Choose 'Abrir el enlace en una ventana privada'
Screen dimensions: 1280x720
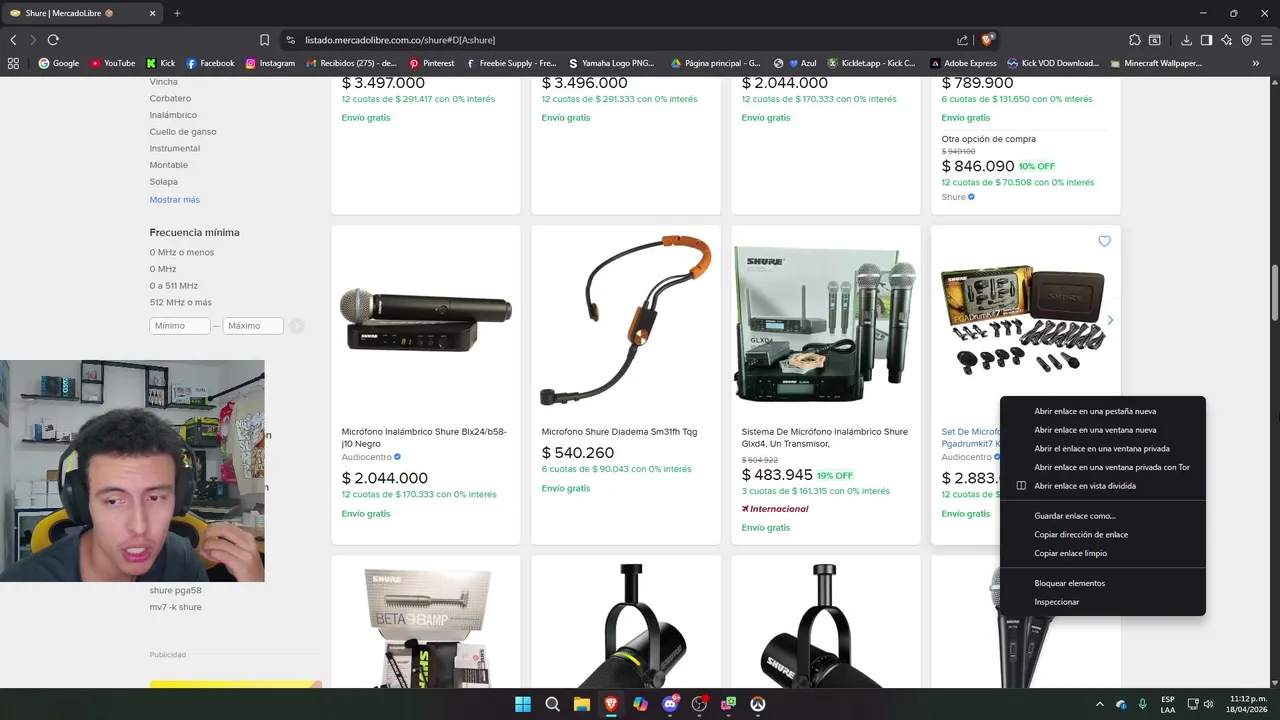point(1103,449)
